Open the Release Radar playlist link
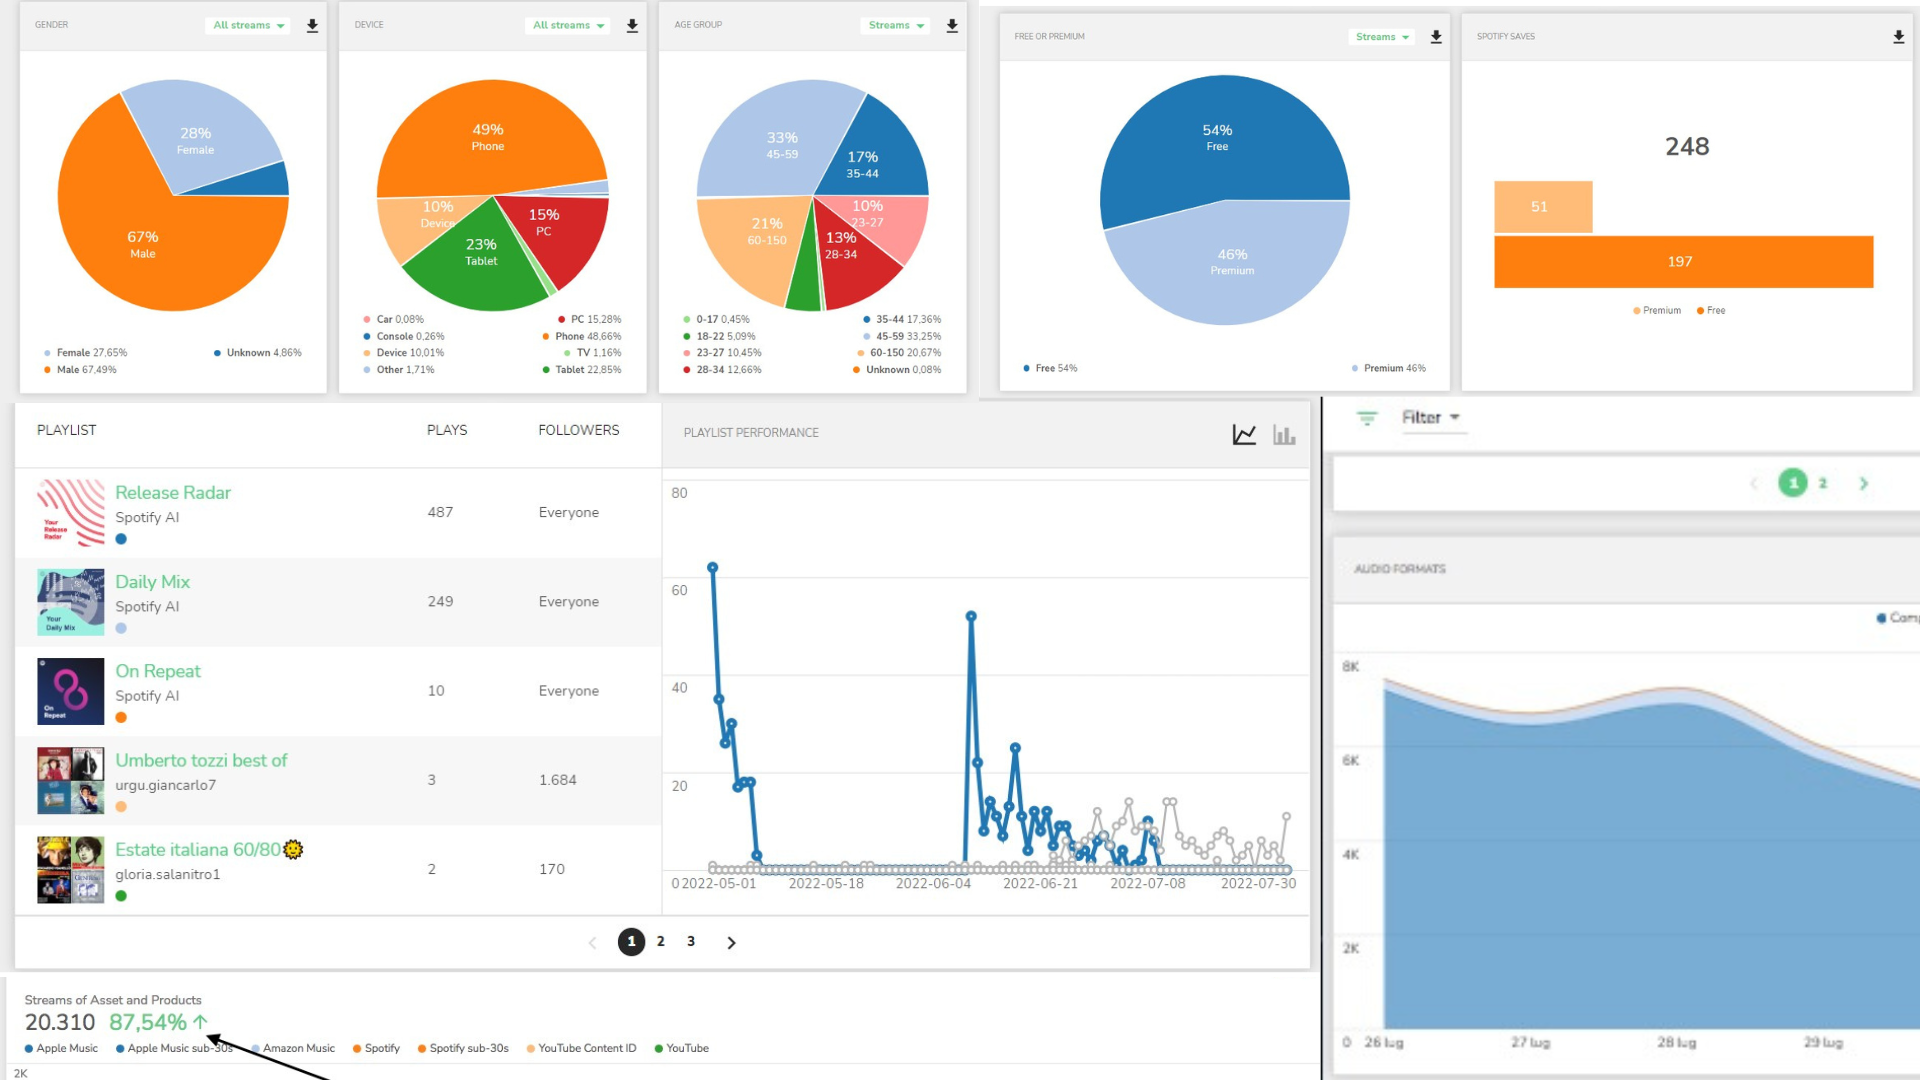 click(173, 493)
